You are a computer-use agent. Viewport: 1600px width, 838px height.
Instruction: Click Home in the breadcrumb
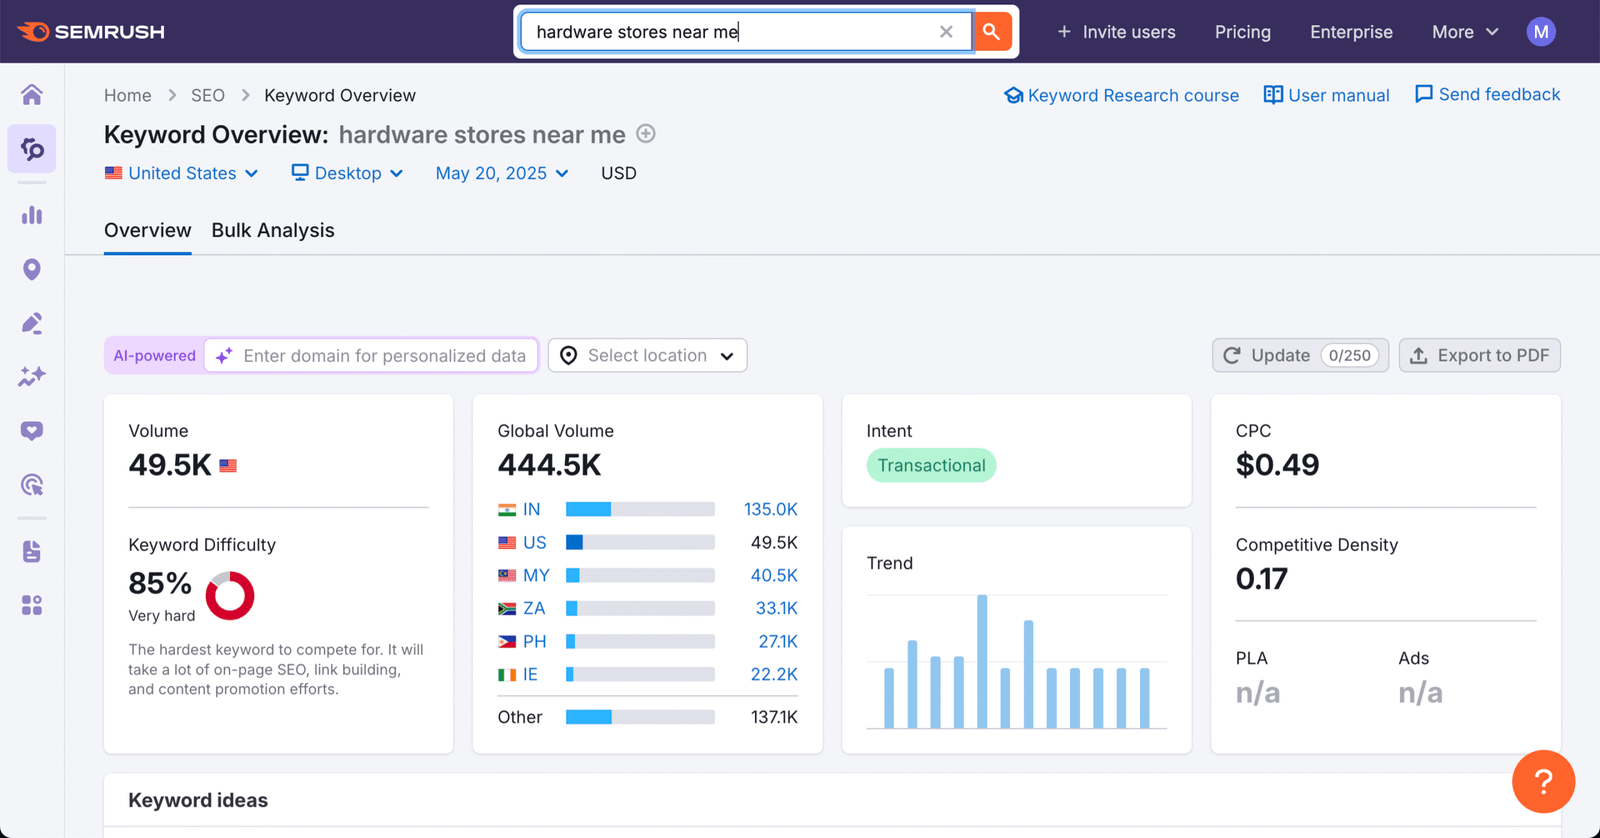(x=128, y=95)
